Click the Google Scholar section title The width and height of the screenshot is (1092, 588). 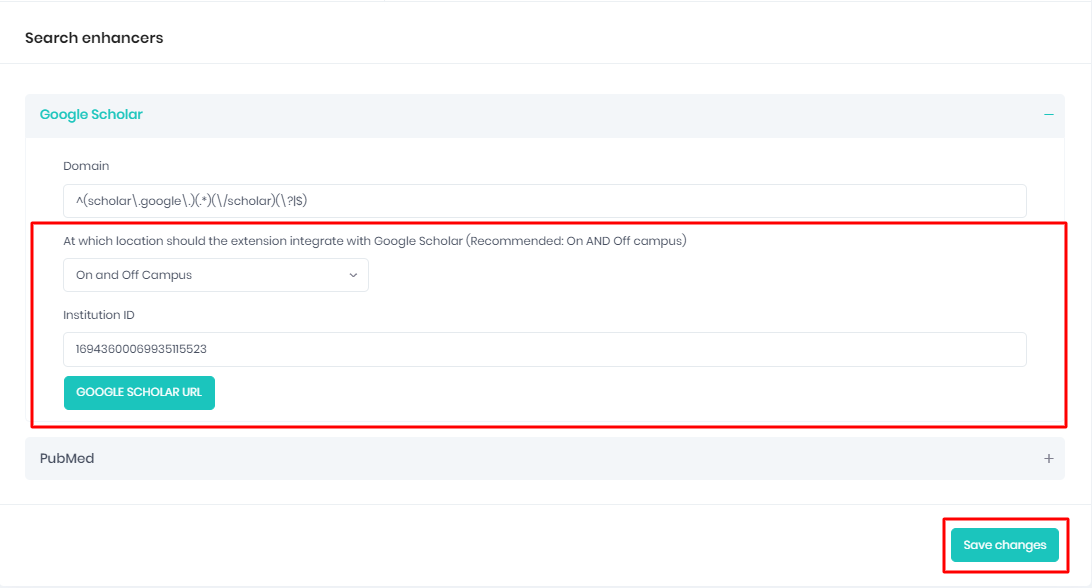(91, 114)
